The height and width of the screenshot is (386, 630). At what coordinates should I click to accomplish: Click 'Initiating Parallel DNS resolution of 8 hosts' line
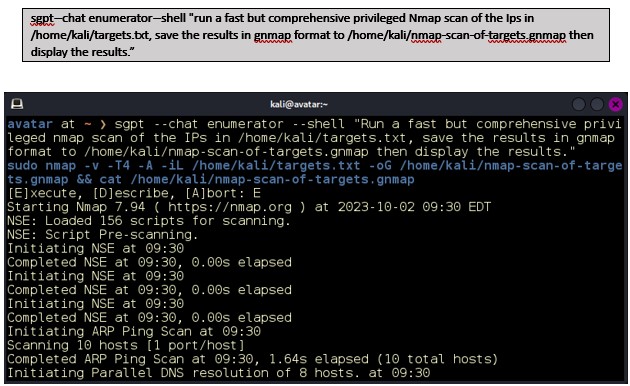tap(219, 373)
